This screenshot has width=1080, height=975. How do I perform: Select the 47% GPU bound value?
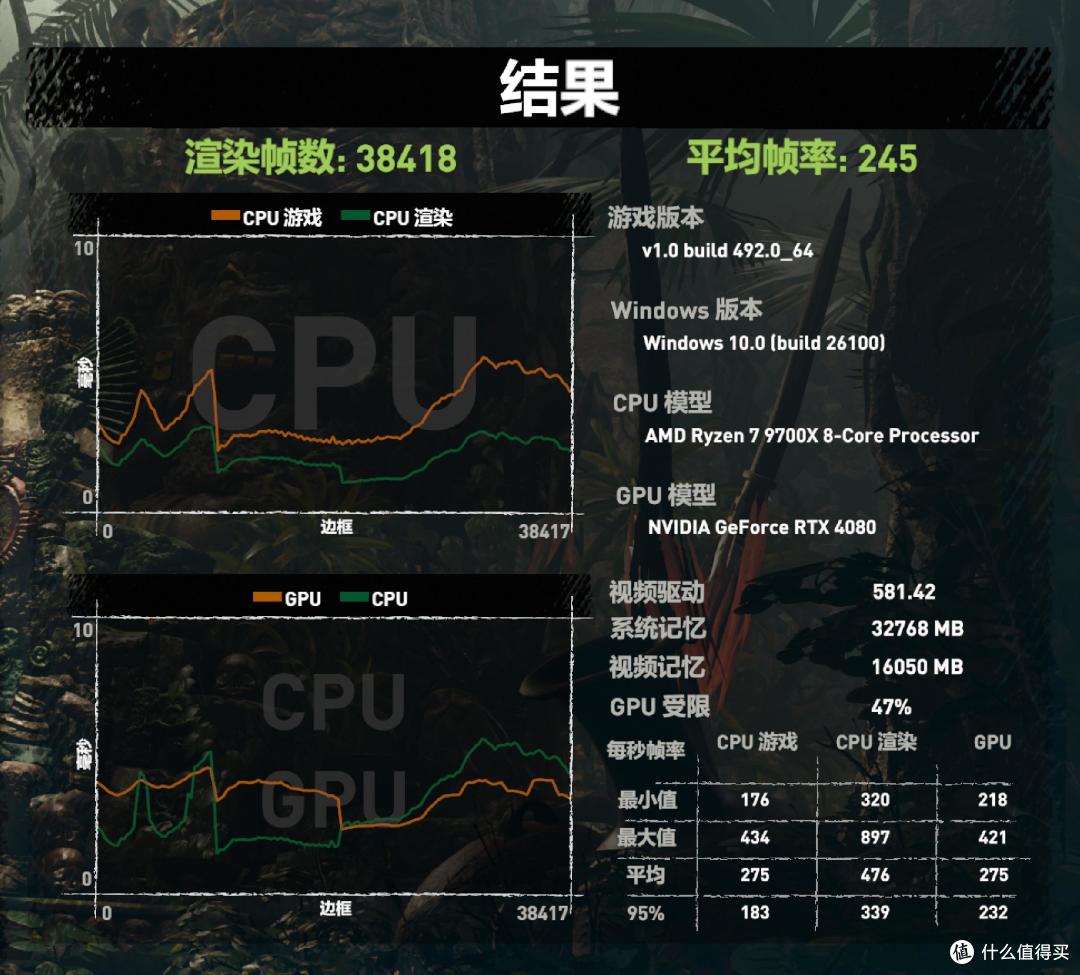click(891, 707)
